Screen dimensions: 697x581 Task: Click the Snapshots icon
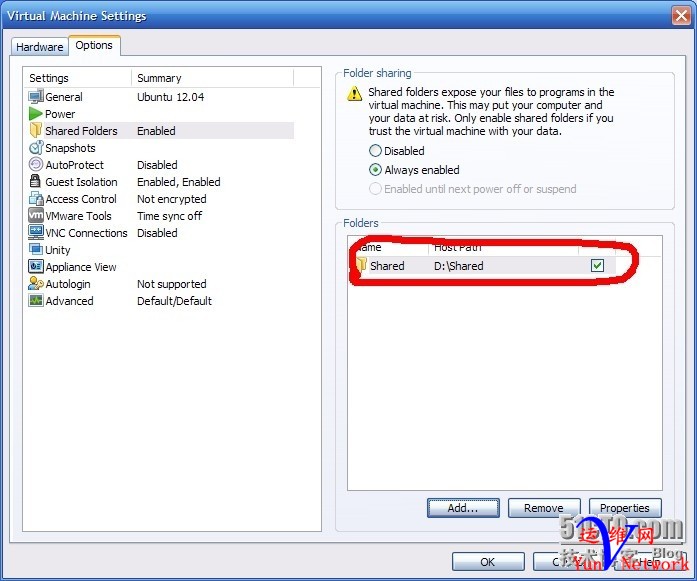[x=36, y=148]
